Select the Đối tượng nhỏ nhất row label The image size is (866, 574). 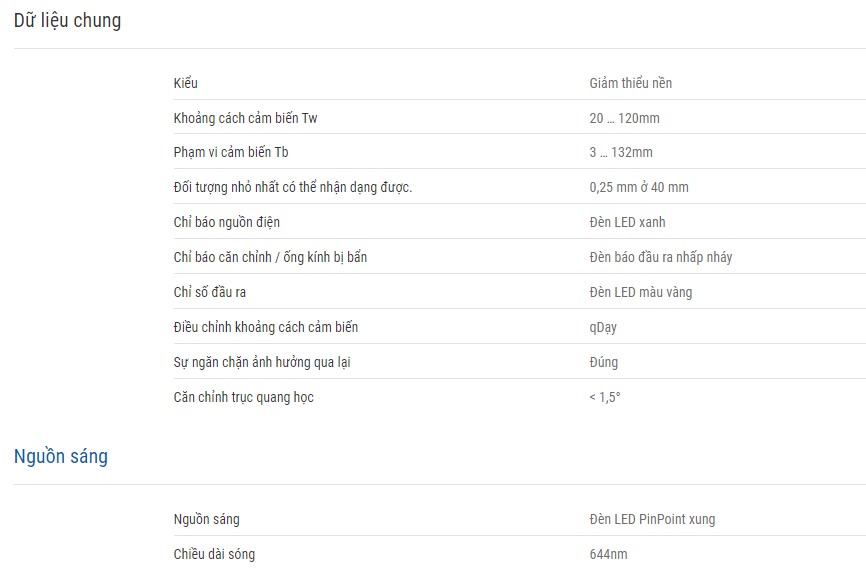pos(293,187)
